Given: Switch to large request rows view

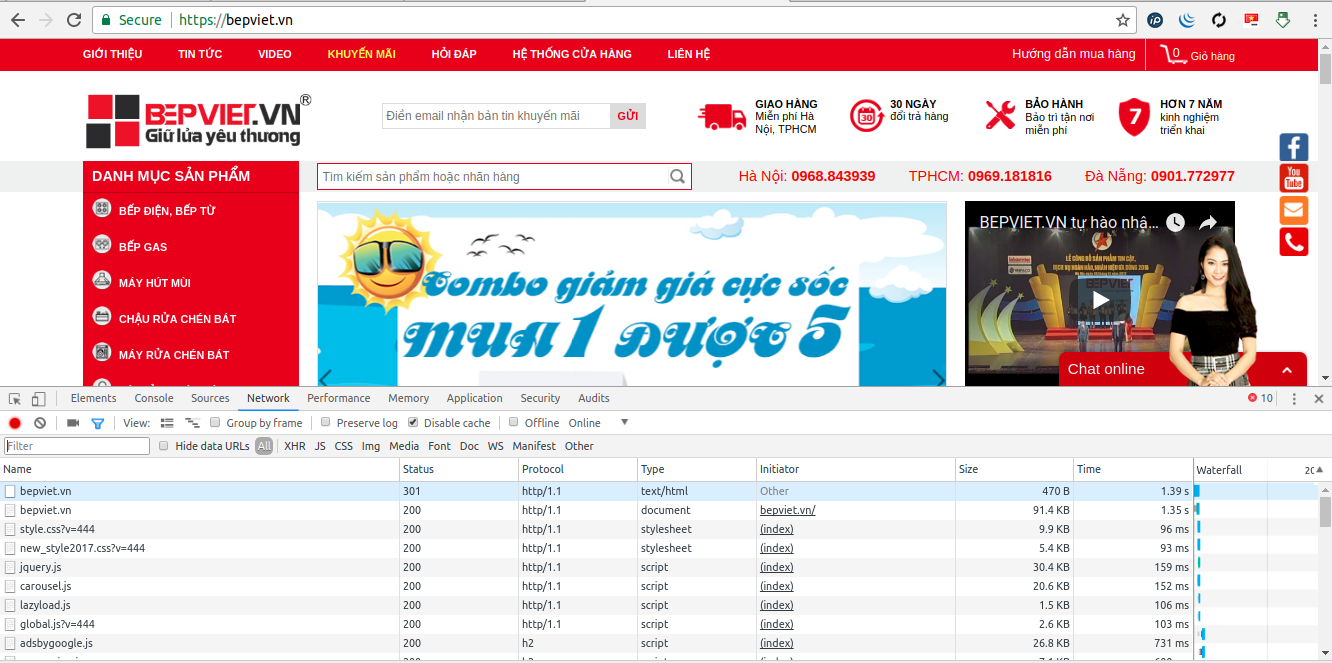Looking at the screenshot, I should pyautogui.click(x=167, y=423).
